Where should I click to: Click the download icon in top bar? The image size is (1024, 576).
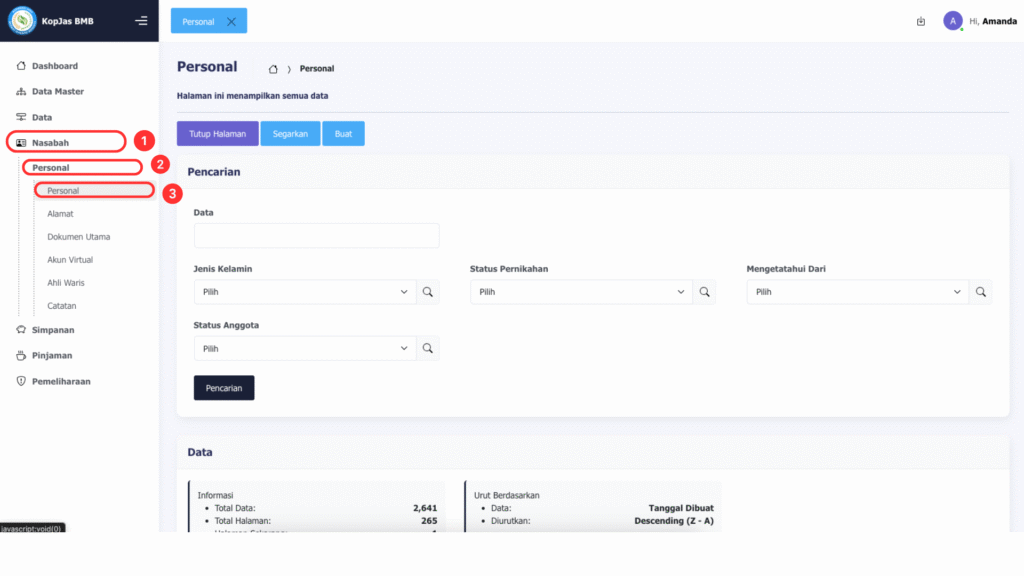coord(920,21)
